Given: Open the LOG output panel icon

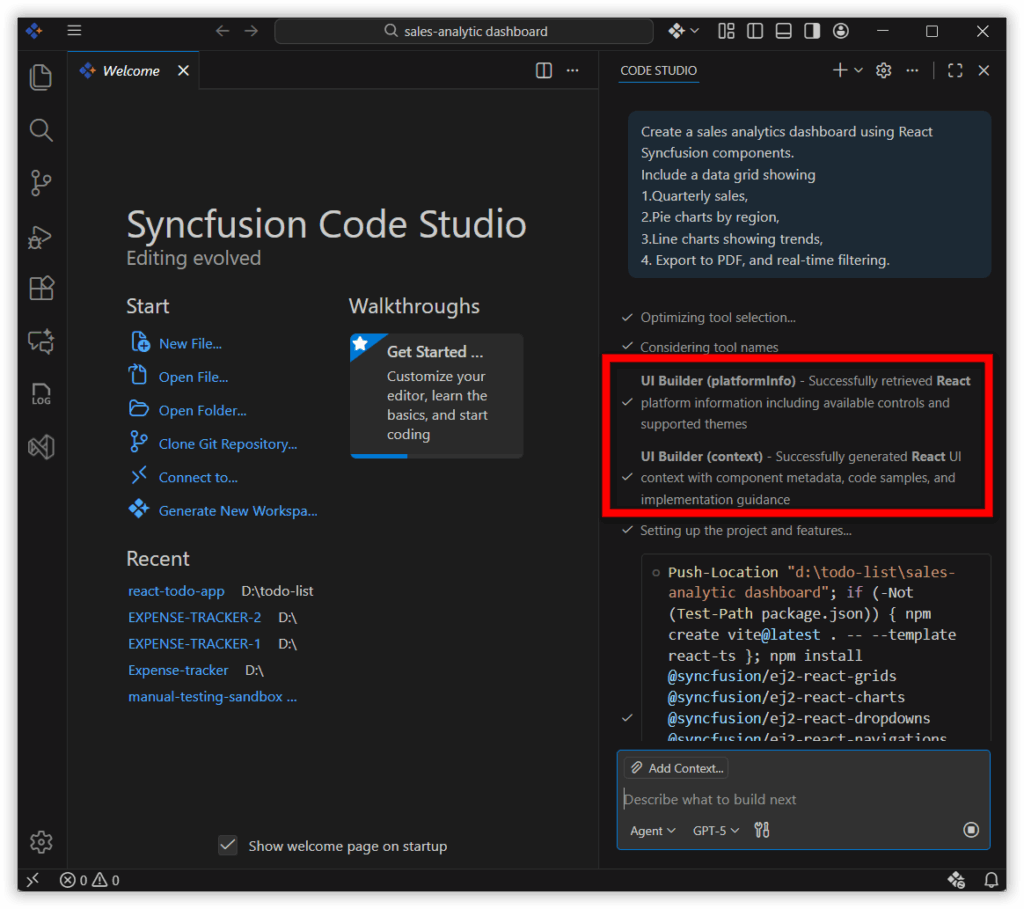Looking at the screenshot, I should tap(40, 394).
